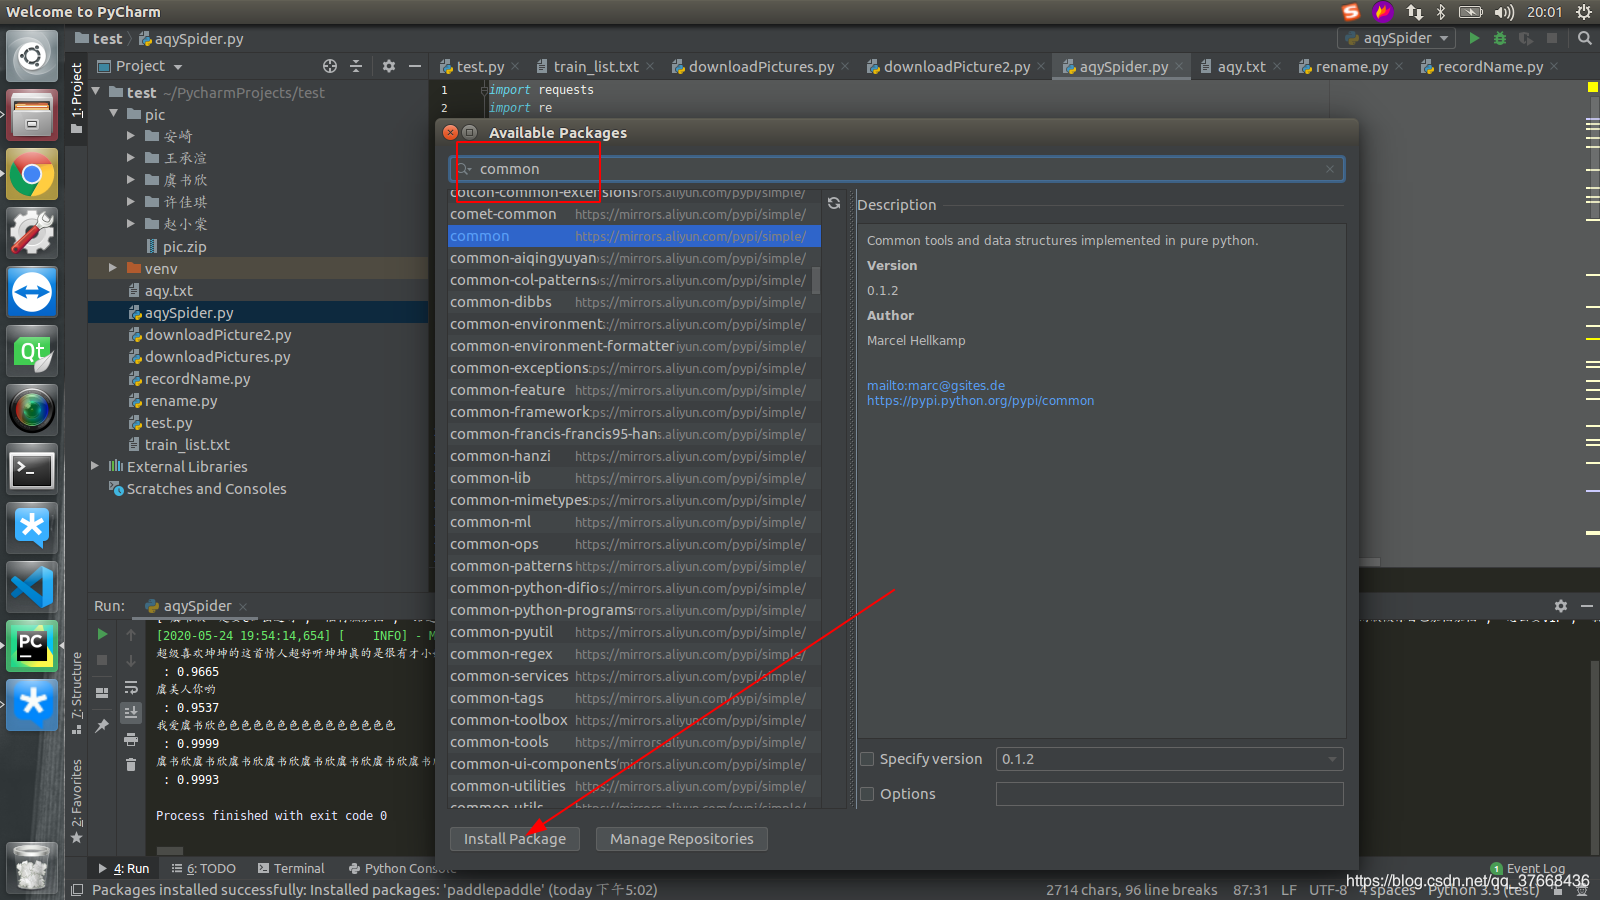Launch Google Chrome from the dock

pyautogui.click(x=32, y=175)
